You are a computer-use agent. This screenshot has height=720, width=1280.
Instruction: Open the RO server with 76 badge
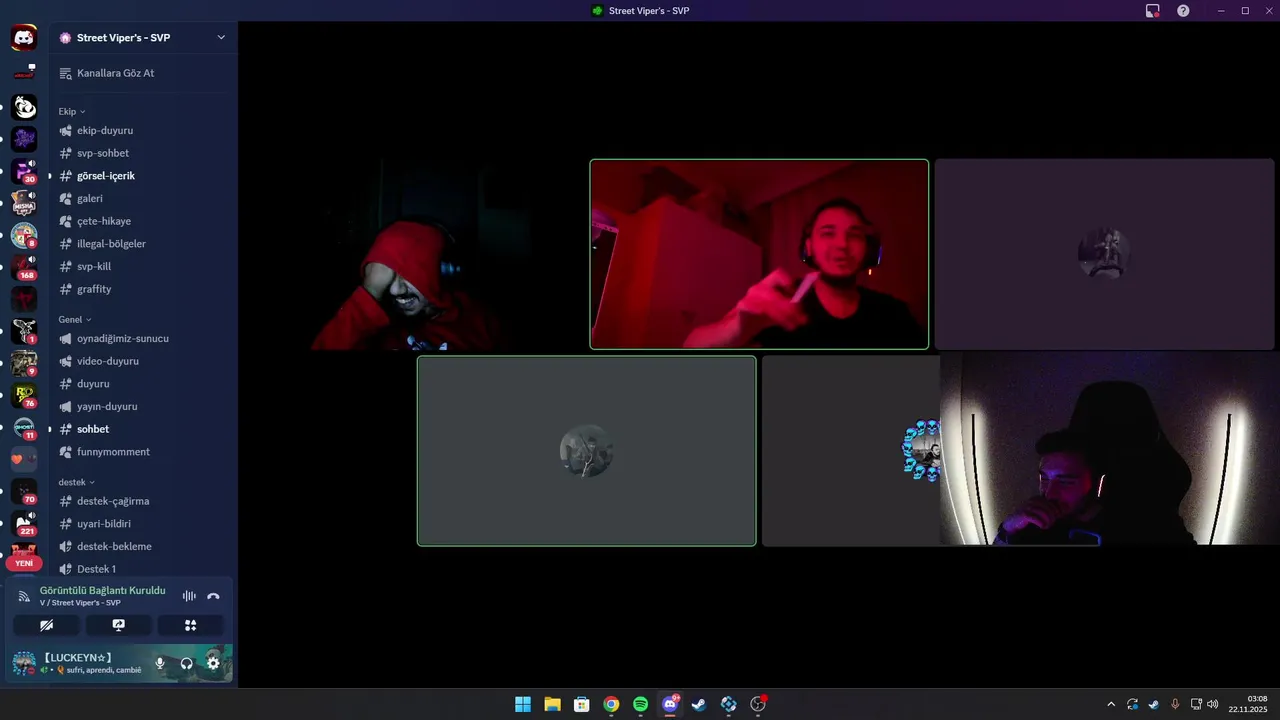(x=24, y=395)
